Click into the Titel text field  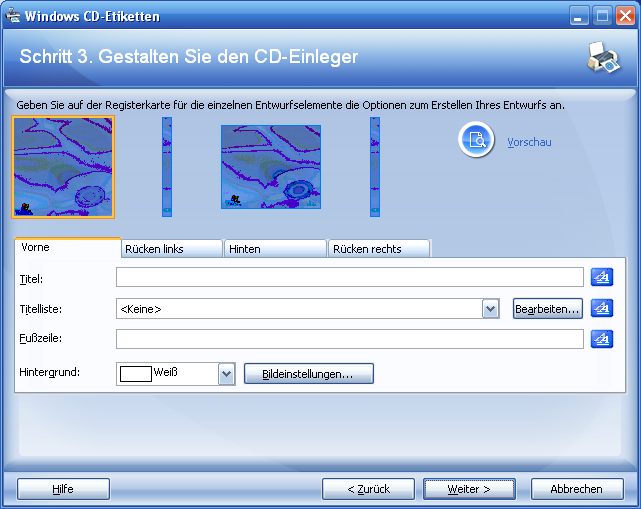pyautogui.click(x=349, y=277)
